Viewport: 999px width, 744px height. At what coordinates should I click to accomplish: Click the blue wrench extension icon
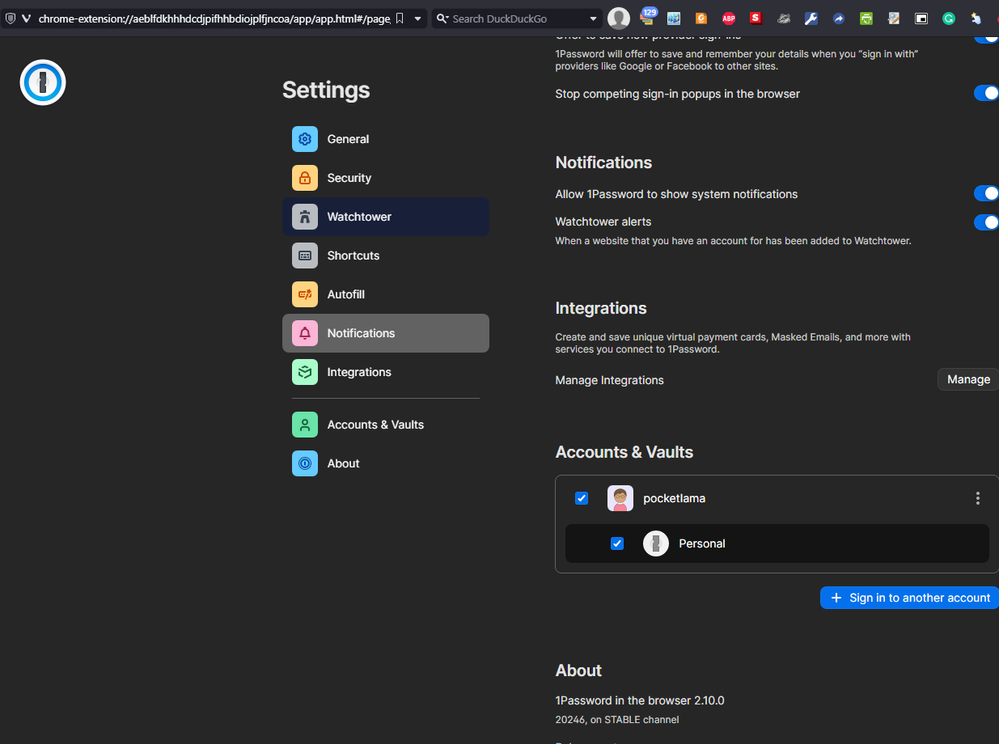(810, 18)
